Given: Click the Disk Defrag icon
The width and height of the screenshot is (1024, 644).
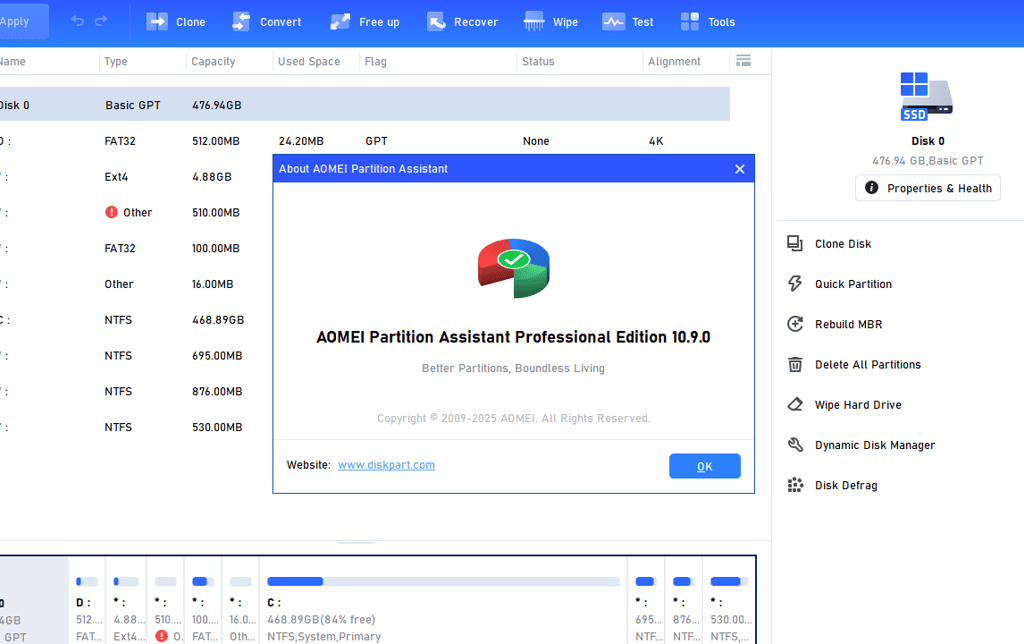Looking at the screenshot, I should click(x=795, y=485).
